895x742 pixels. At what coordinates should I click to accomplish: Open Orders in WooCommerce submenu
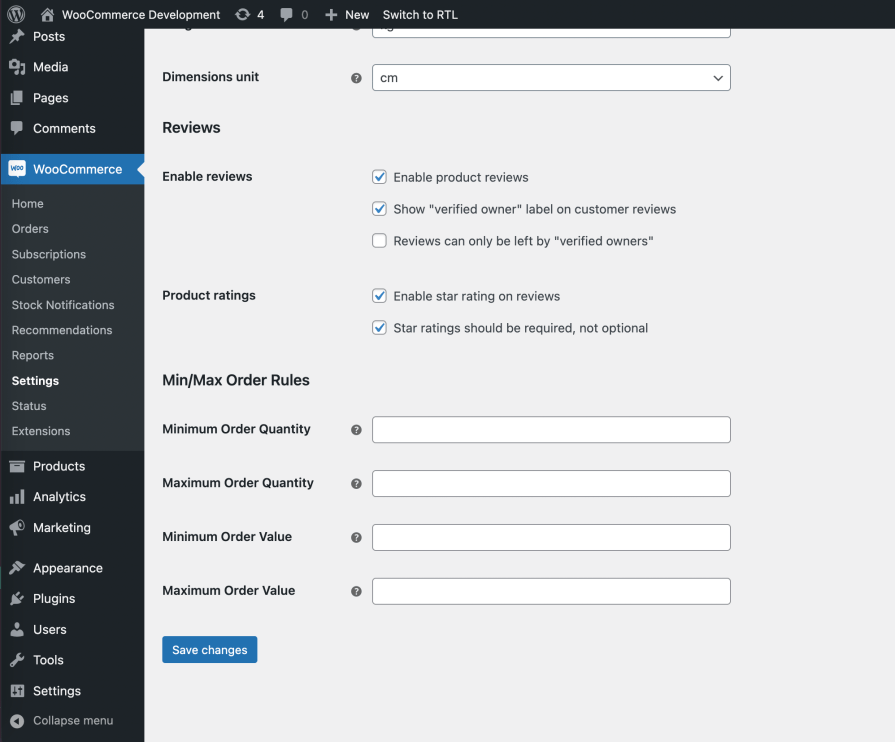[30, 229]
